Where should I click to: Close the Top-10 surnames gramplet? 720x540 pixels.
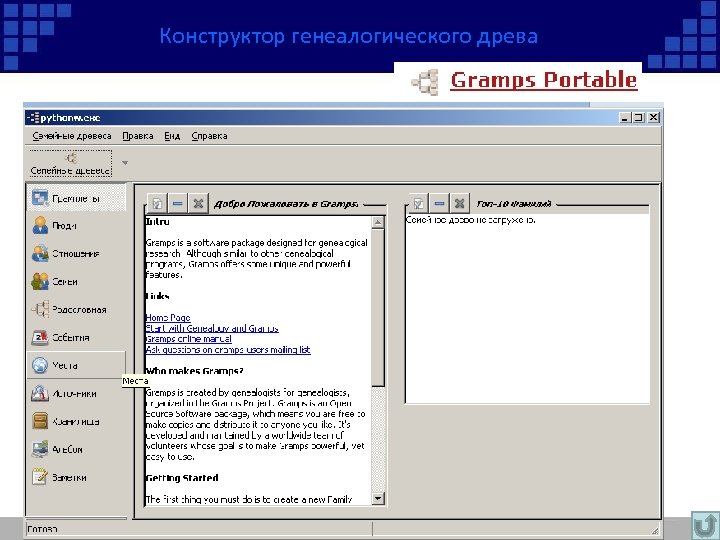click(x=460, y=203)
